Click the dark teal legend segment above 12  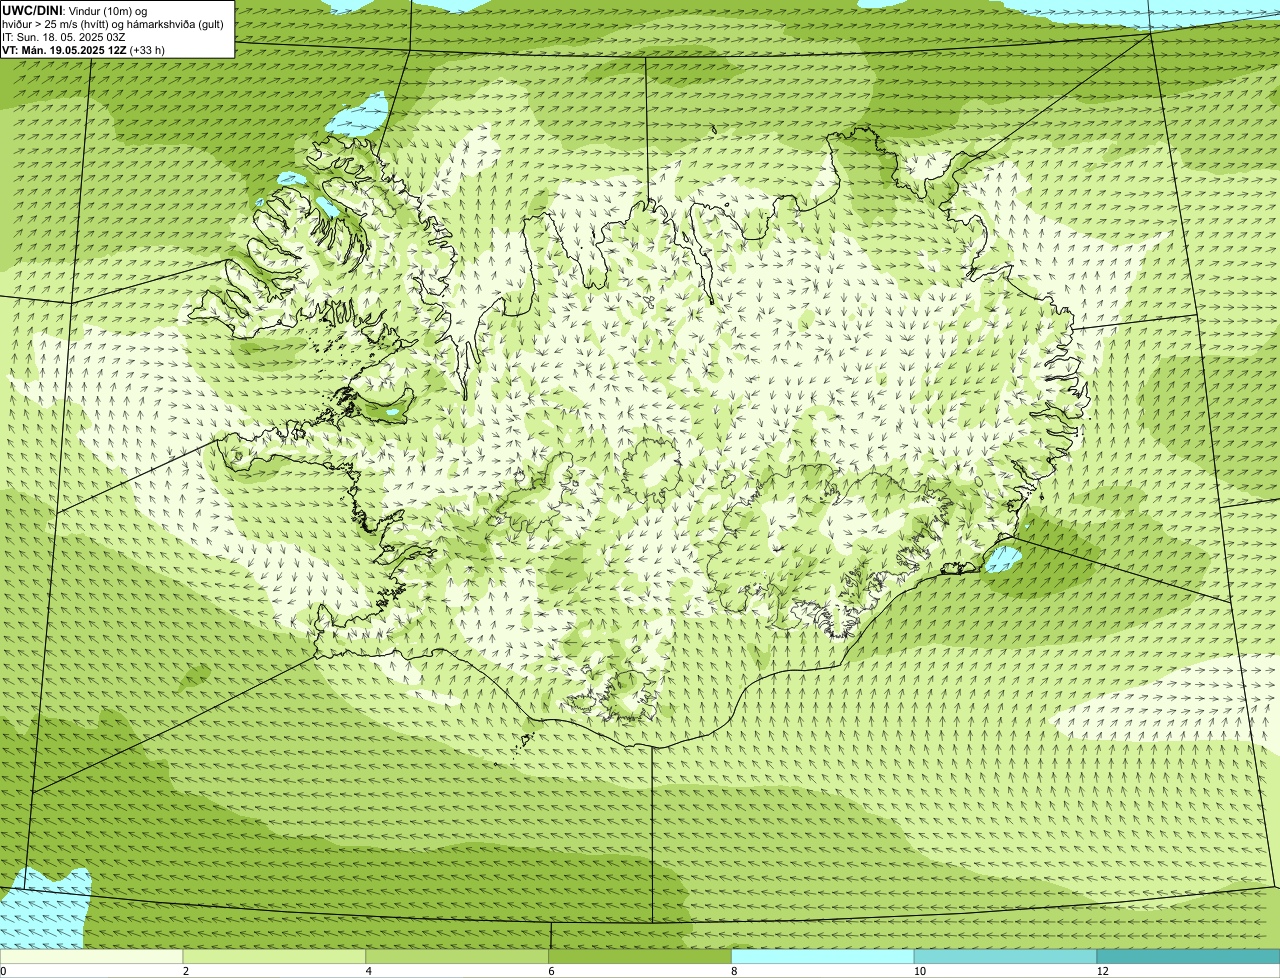(1188, 956)
